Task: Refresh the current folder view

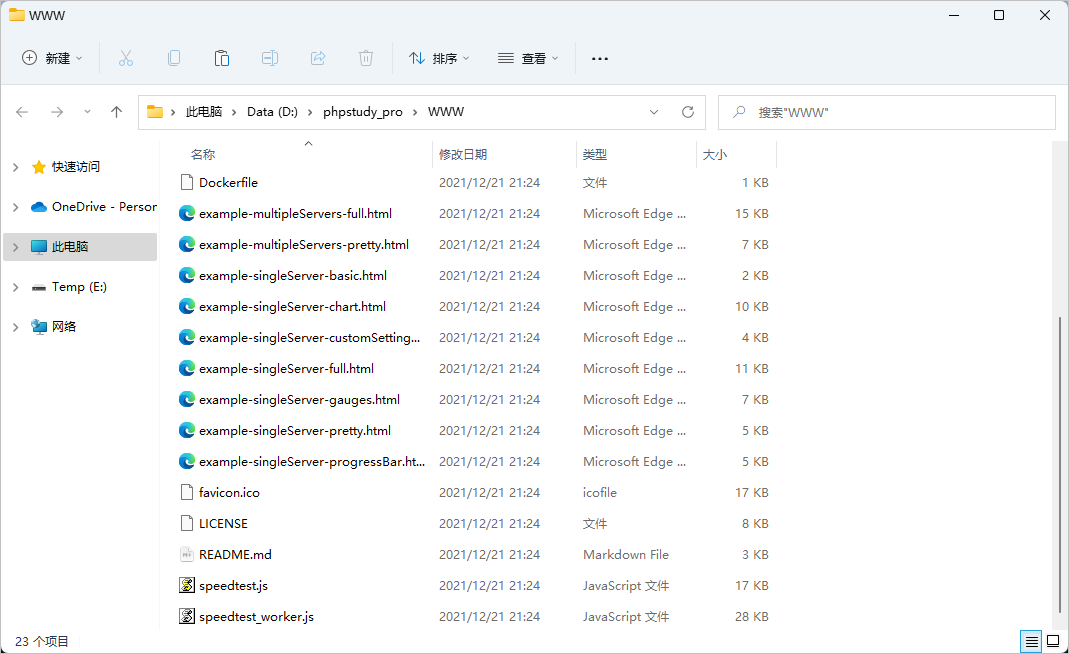Action: click(687, 112)
